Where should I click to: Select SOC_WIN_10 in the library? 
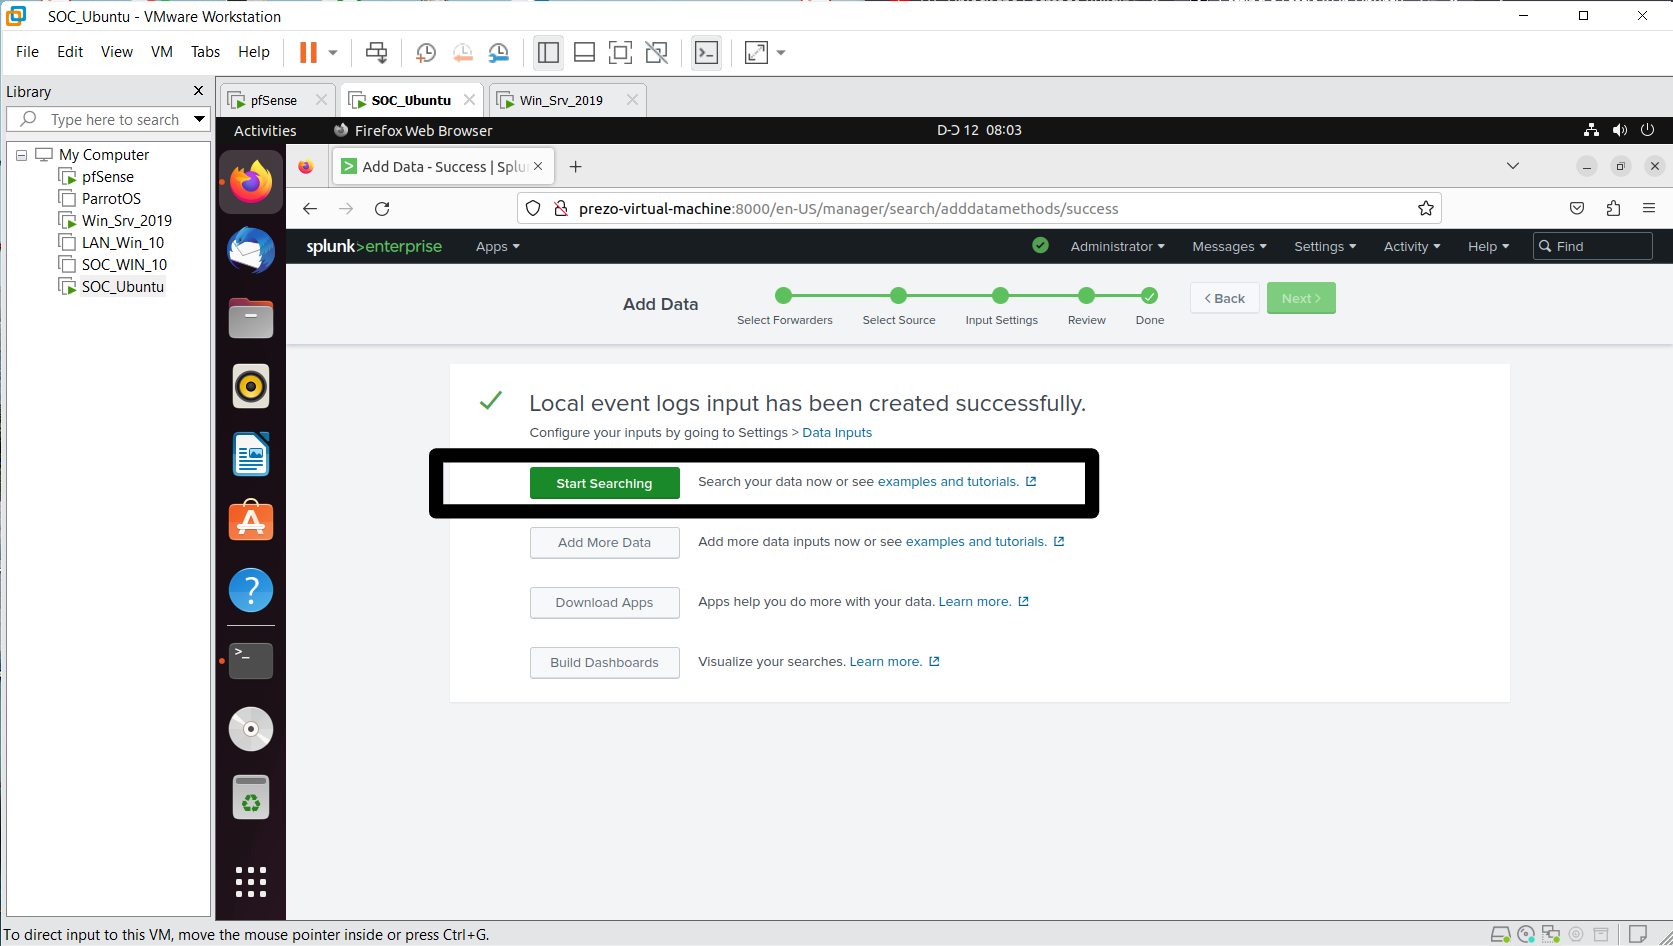(x=124, y=265)
